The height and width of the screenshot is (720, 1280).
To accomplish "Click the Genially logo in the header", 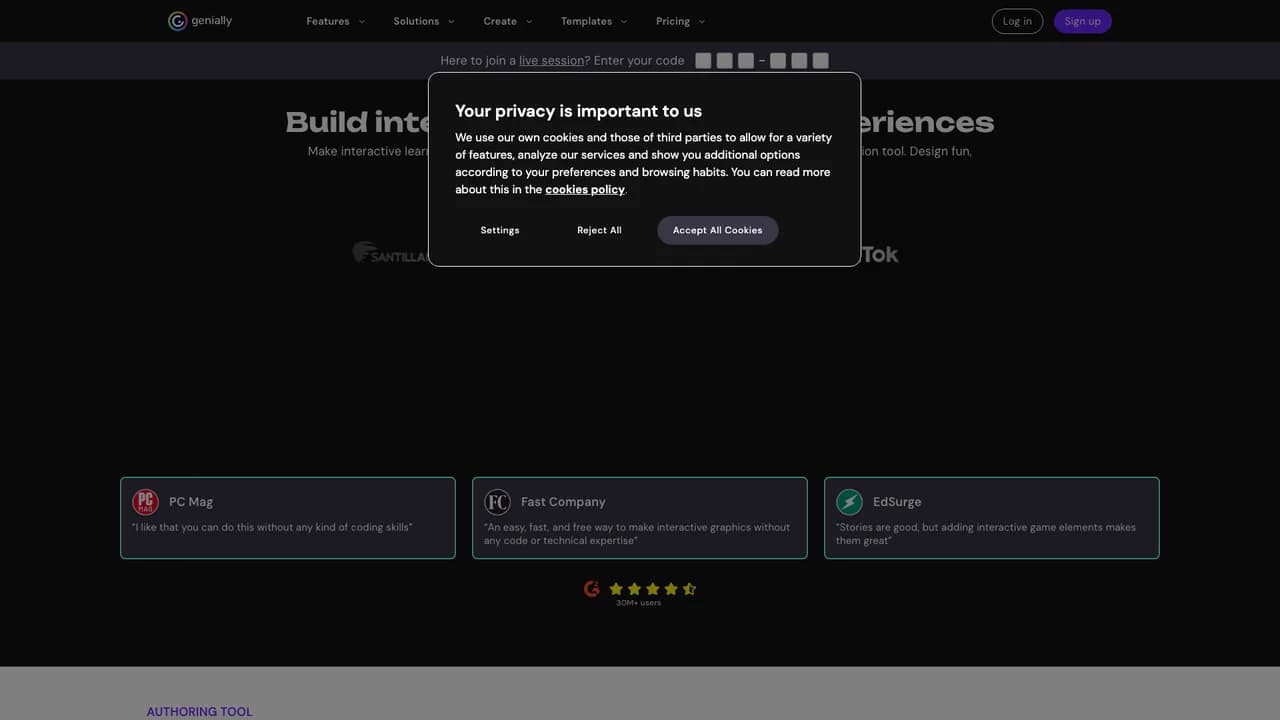I will tap(200, 21).
